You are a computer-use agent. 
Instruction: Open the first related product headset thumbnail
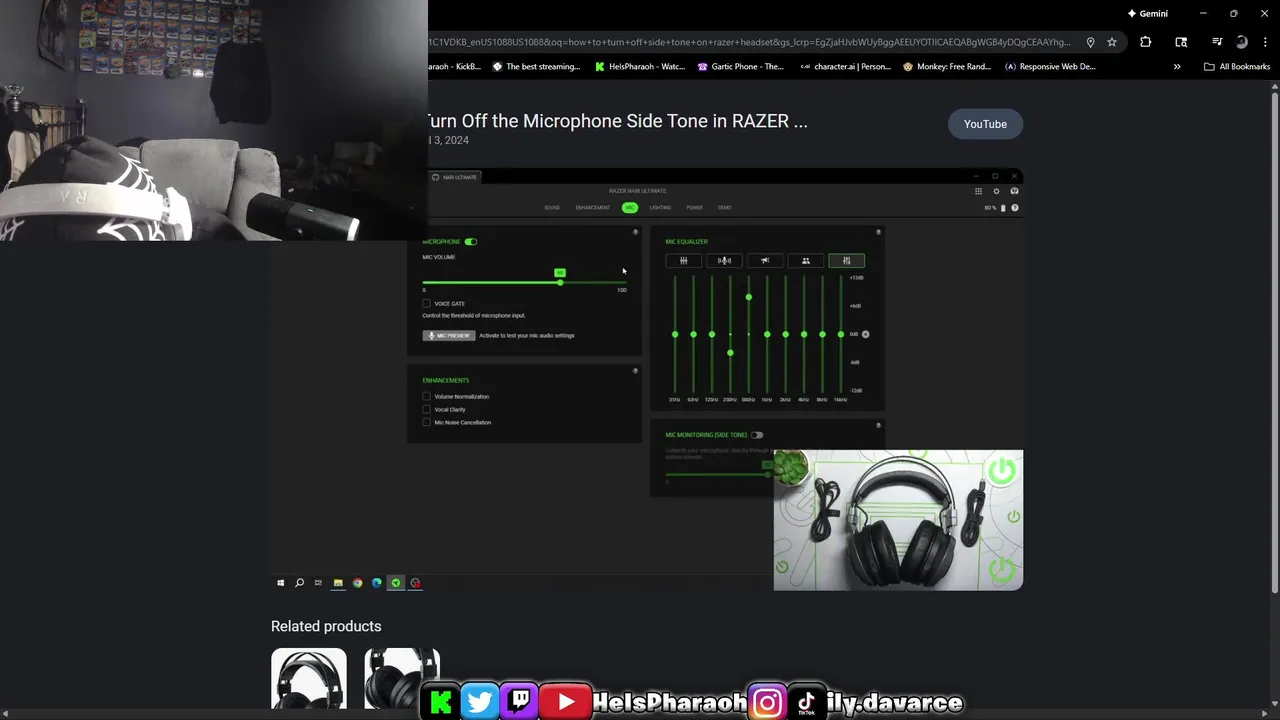(x=309, y=679)
